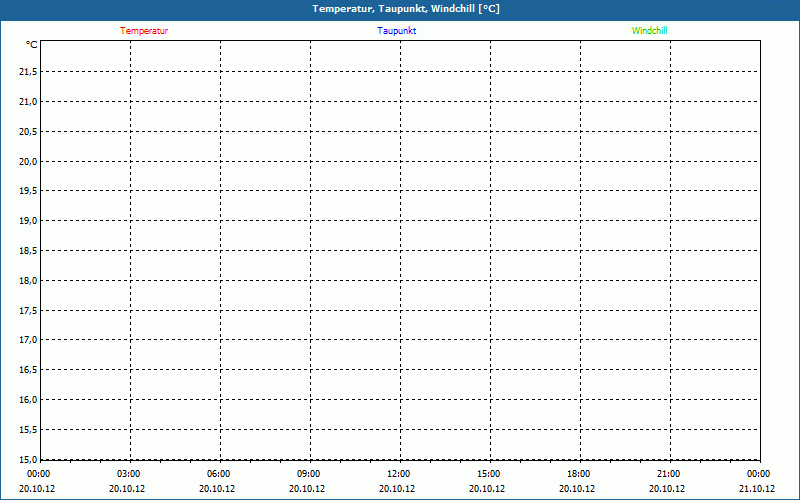Click the 20,5 y-axis value
Viewport: 800px width, 500px height.
click(28, 132)
